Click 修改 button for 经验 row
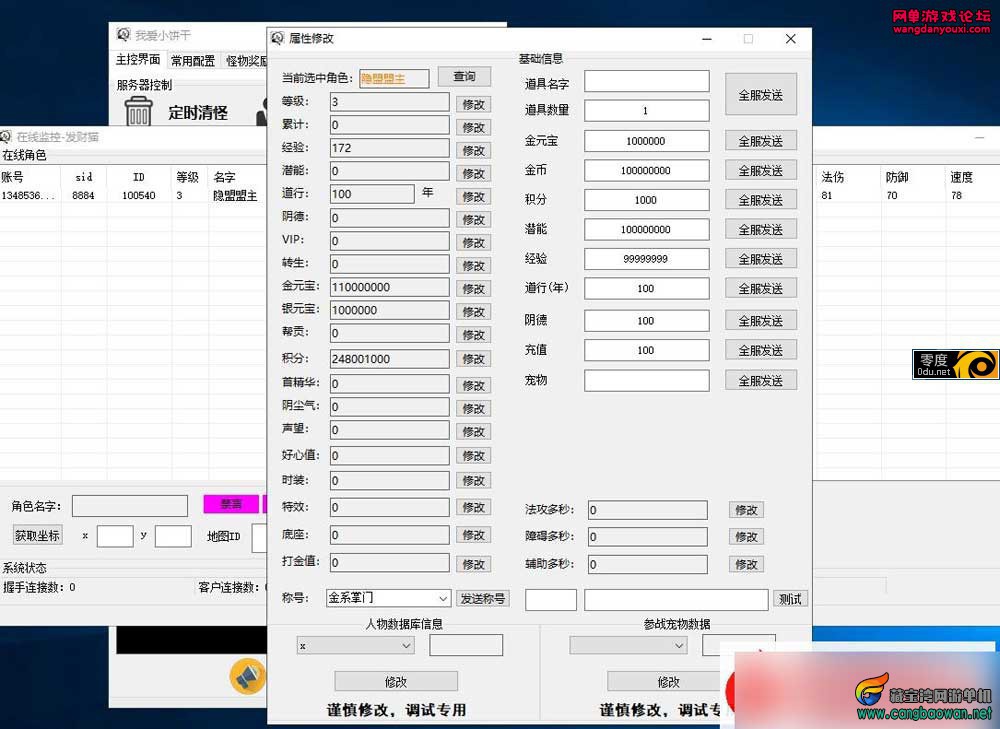This screenshot has height=729, width=1000. point(473,150)
